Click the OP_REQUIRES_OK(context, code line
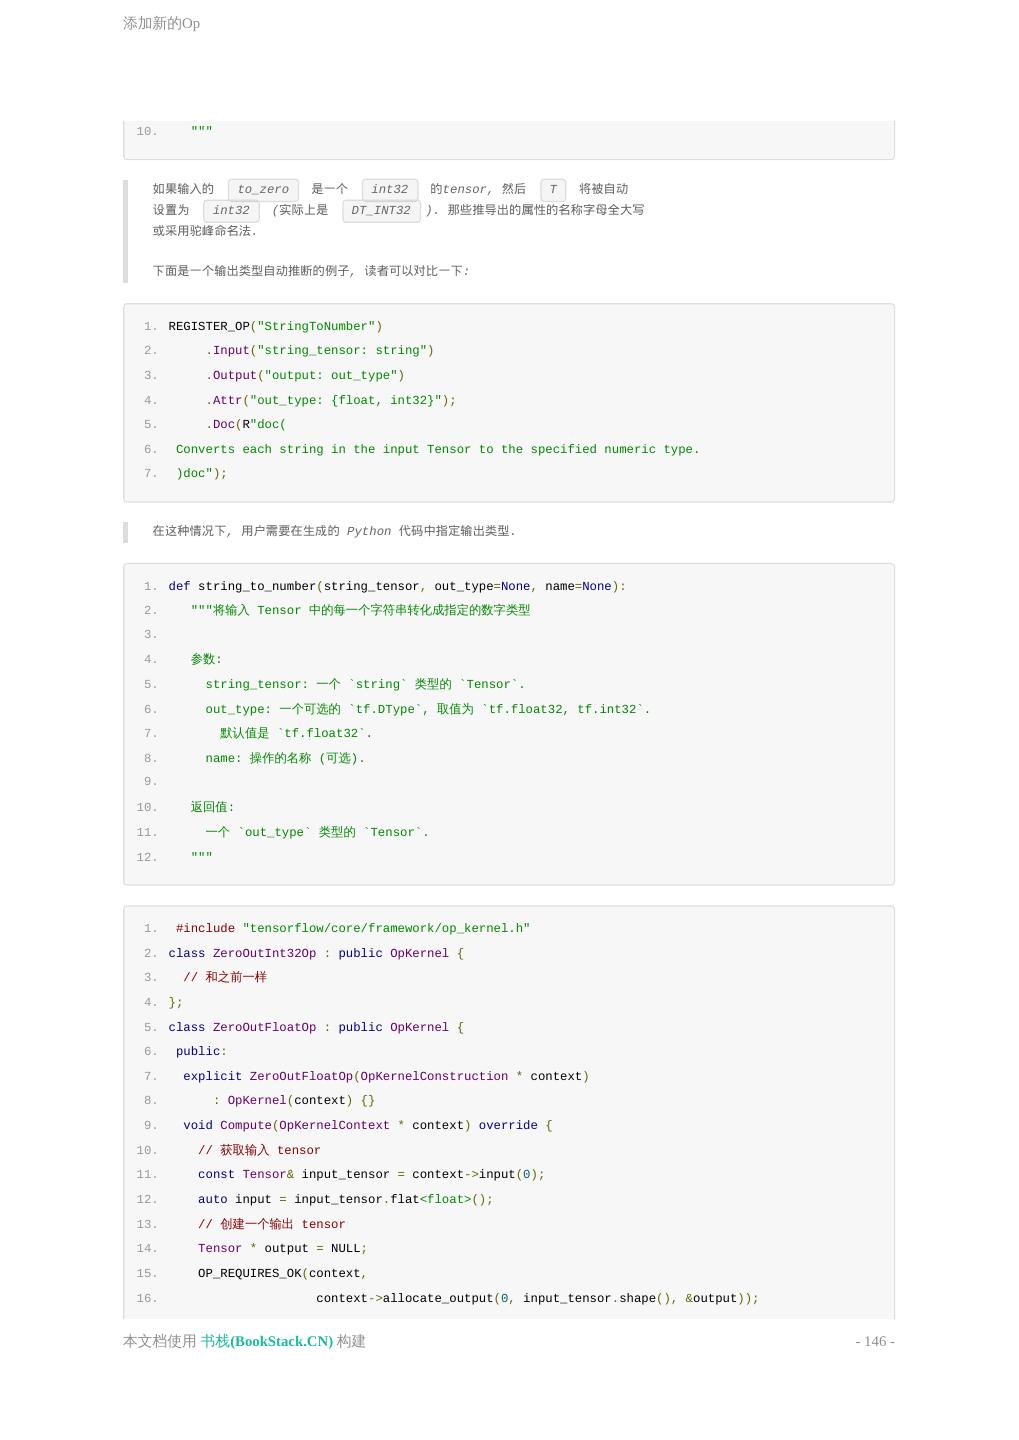1019x1440 pixels. point(282,1273)
